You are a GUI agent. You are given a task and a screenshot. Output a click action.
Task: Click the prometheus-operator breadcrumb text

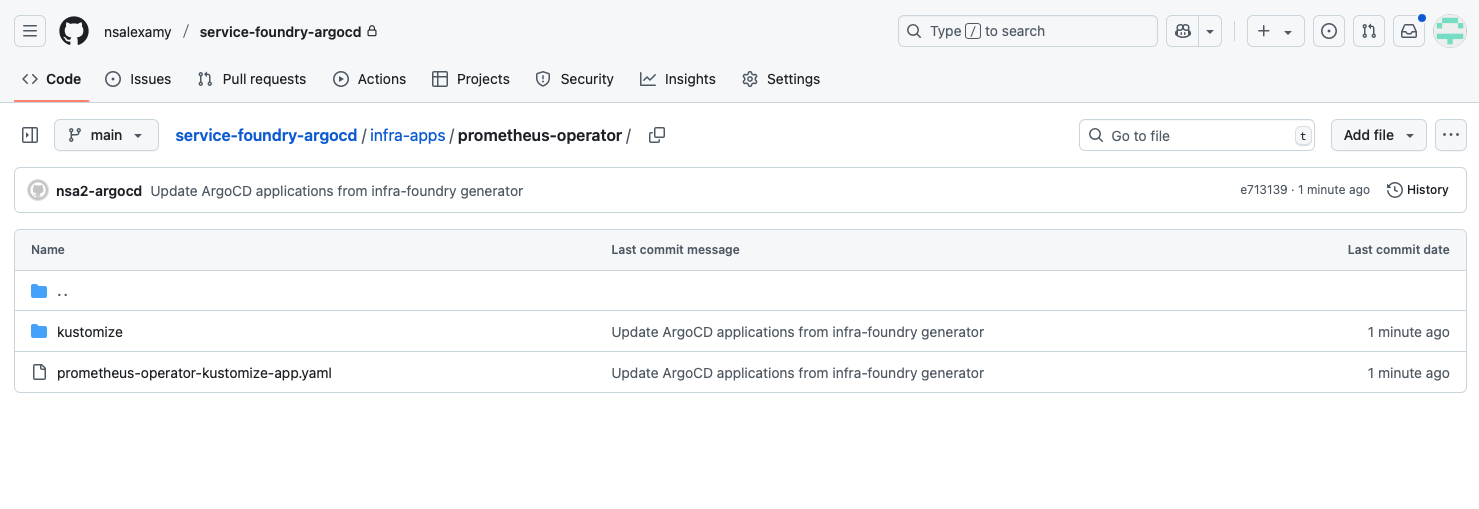pos(540,135)
